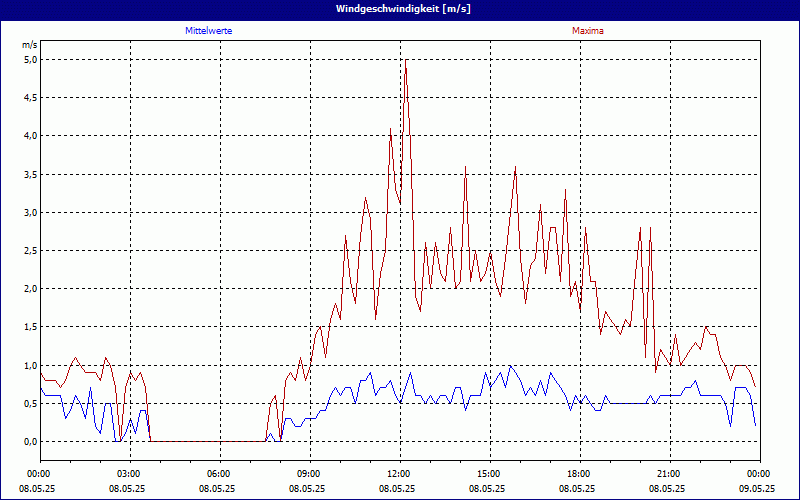
Task: Click the Windgeschwindigkeit [m/s] title bar
Action: [400, 8]
